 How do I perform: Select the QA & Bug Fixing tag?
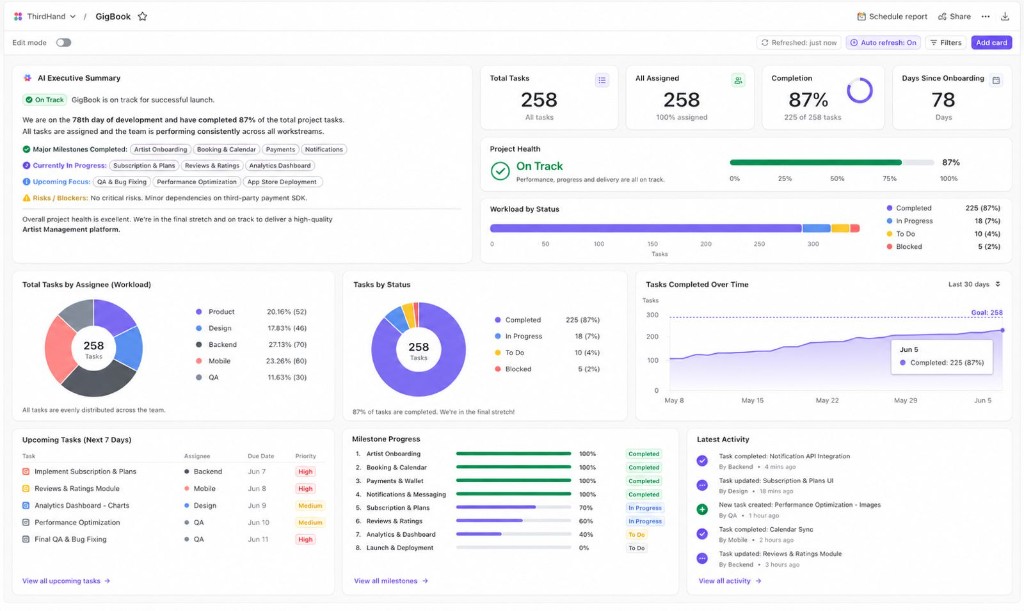[122, 181]
